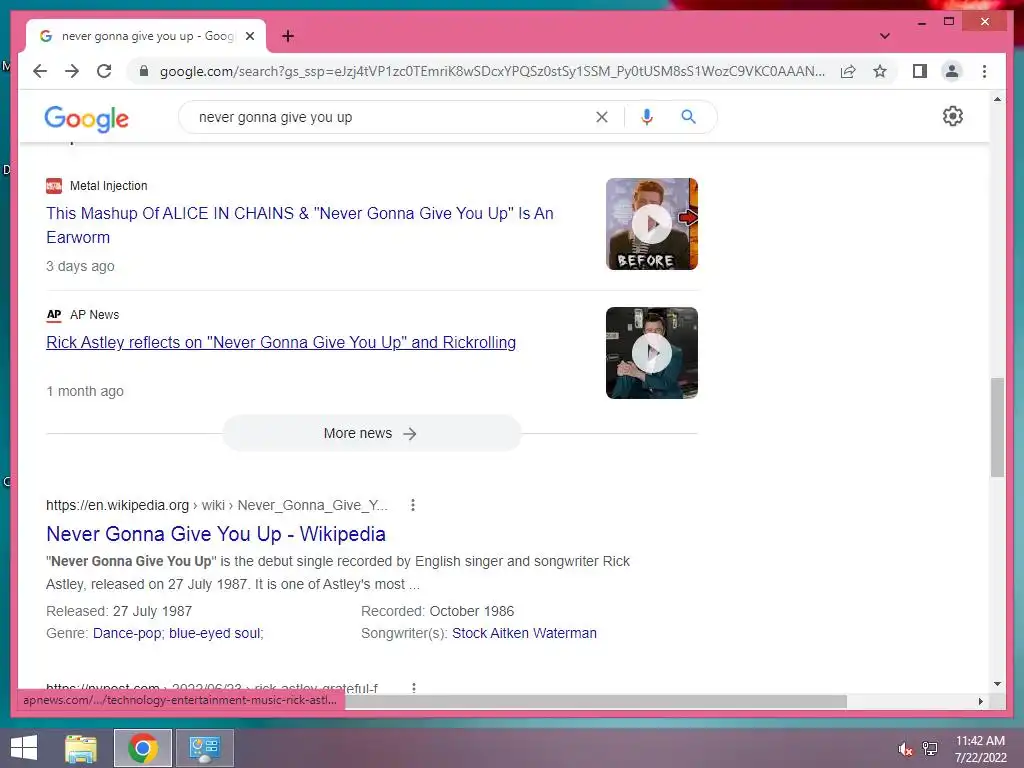Screen dimensions: 1024x768
Task: Share this page from the address bar
Action: click(848, 71)
